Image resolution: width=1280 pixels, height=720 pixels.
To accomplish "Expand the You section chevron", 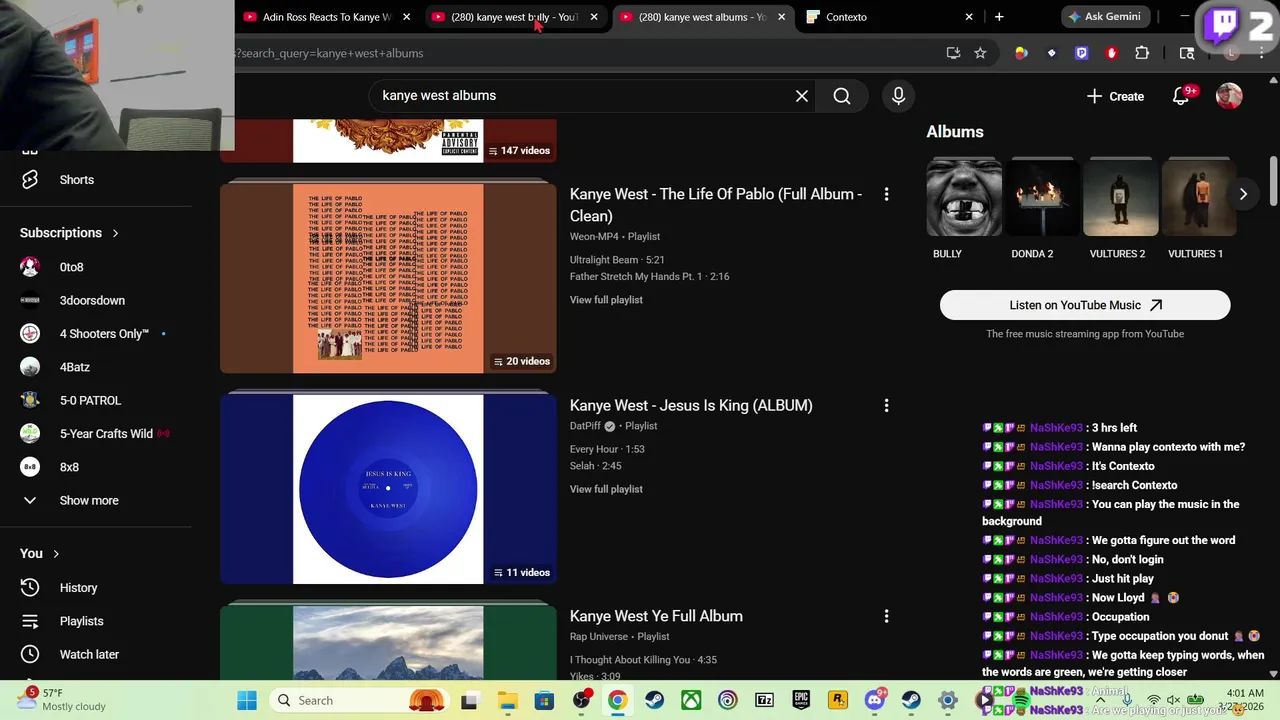I will tap(56, 554).
